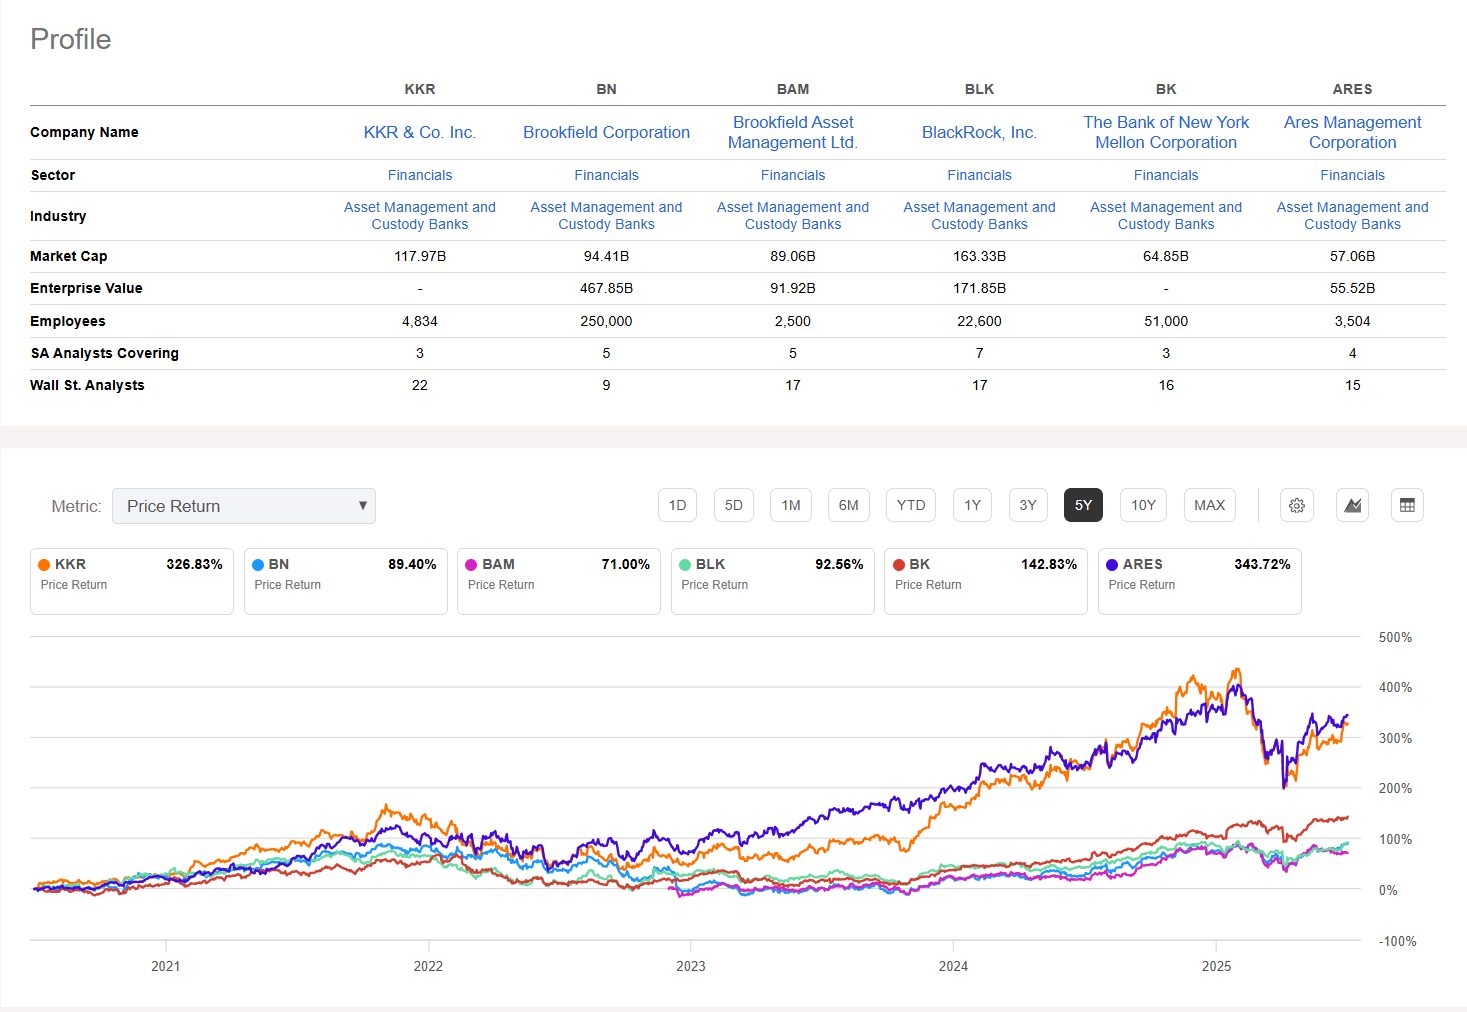Open chart settings gear icon
This screenshot has width=1467, height=1012.
tap(1297, 505)
